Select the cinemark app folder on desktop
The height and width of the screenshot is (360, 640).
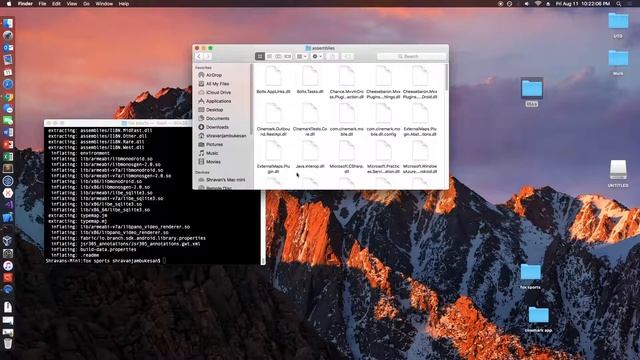pyautogui.click(x=538, y=319)
